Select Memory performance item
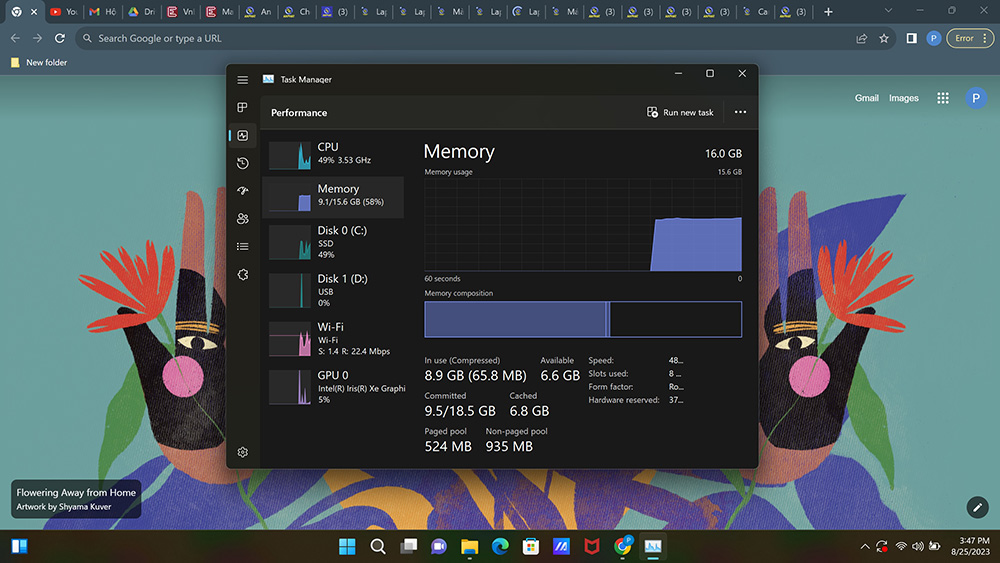The height and width of the screenshot is (563, 1000). [x=333, y=197]
